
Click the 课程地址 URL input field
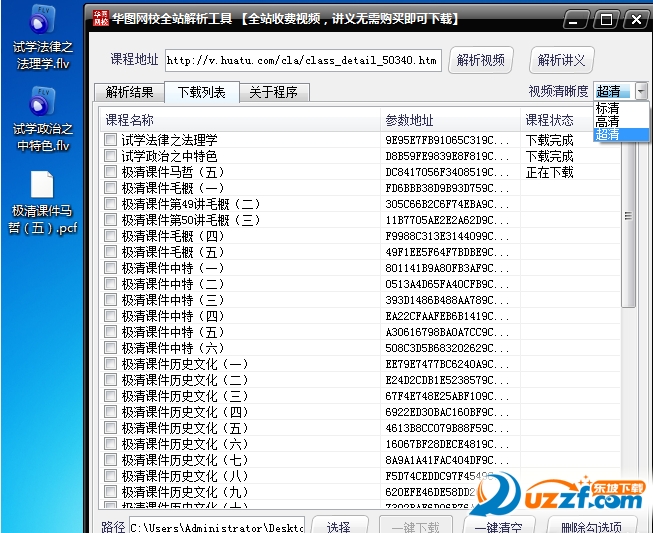coord(302,61)
